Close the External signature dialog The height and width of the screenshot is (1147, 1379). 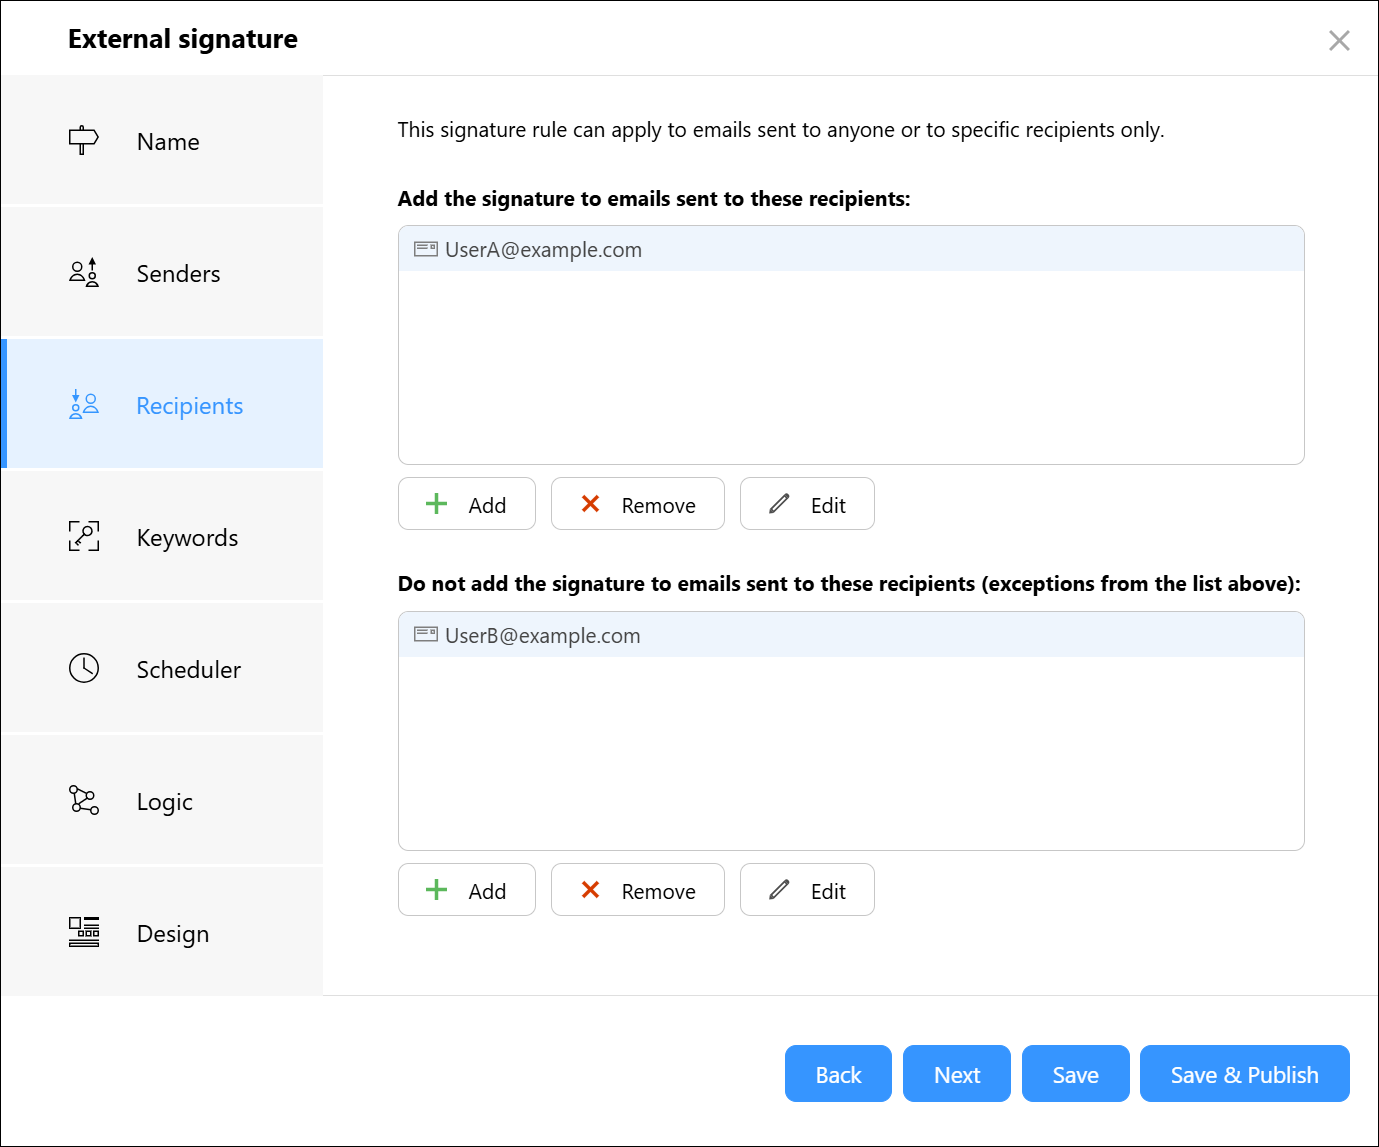(x=1339, y=40)
